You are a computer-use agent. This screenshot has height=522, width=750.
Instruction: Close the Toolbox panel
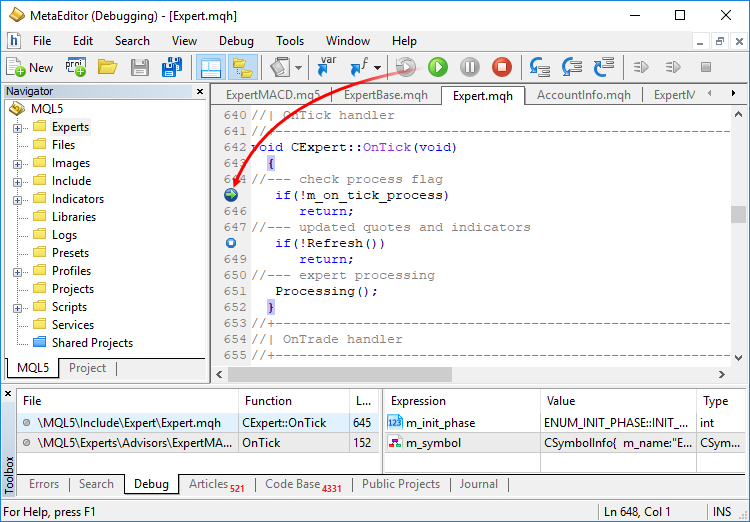click(8, 394)
